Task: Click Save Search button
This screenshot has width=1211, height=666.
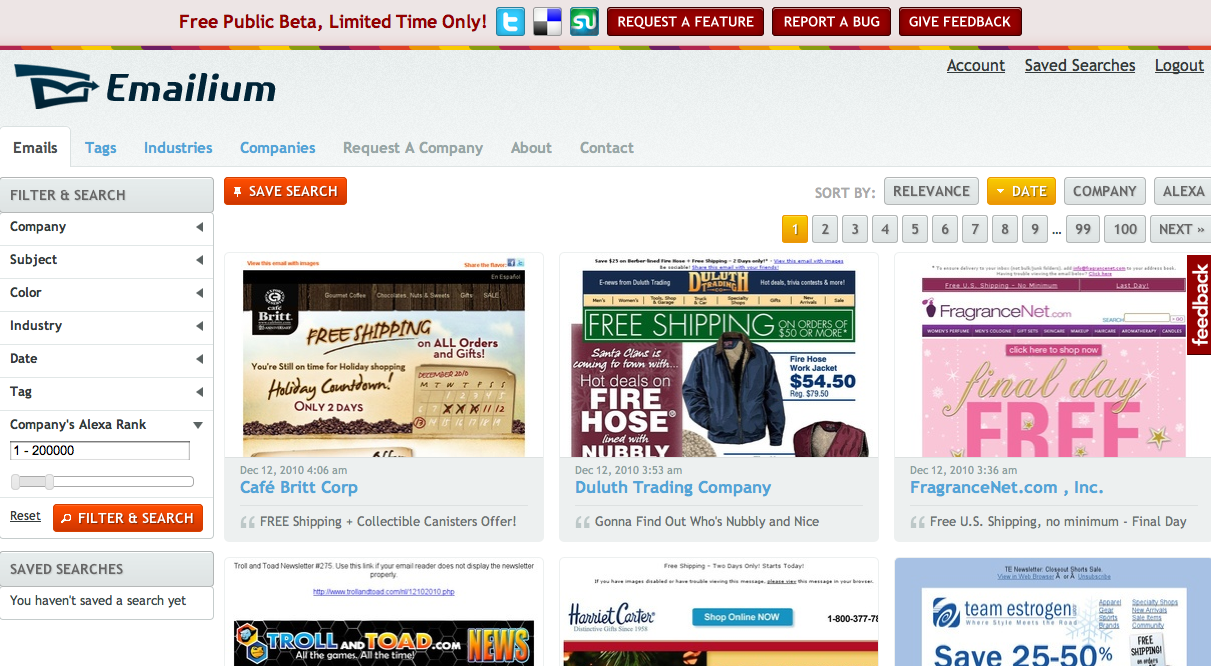Action: tap(285, 191)
